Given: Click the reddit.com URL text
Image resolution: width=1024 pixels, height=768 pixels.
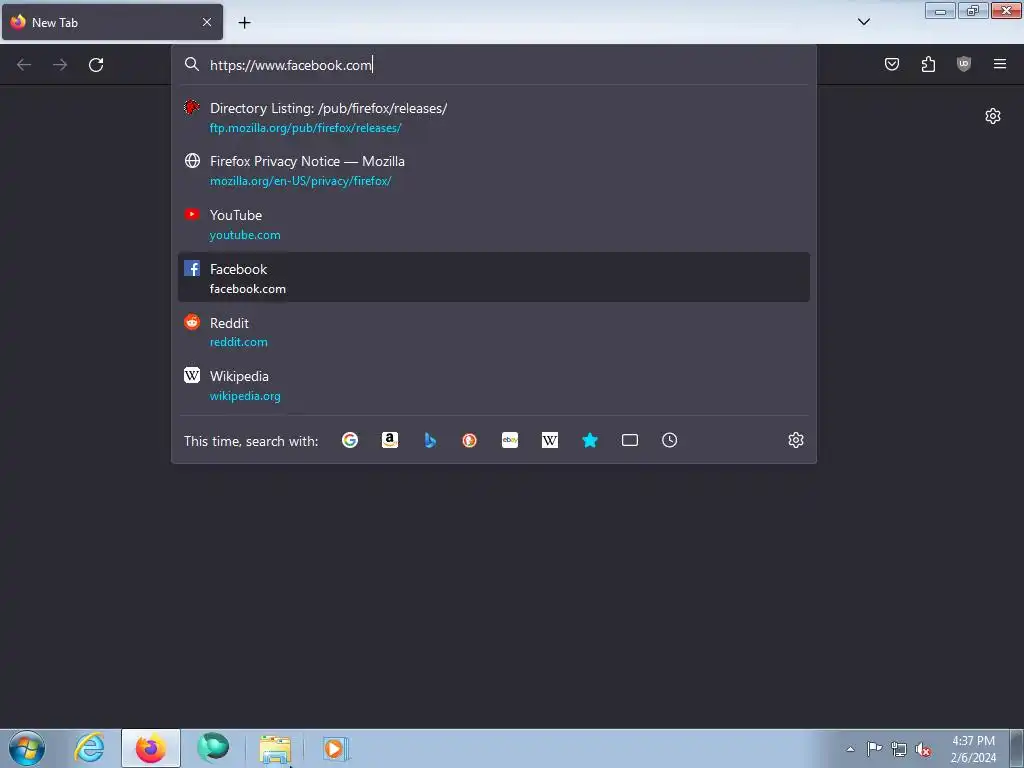Looking at the screenshot, I should (x=238, y=342).
